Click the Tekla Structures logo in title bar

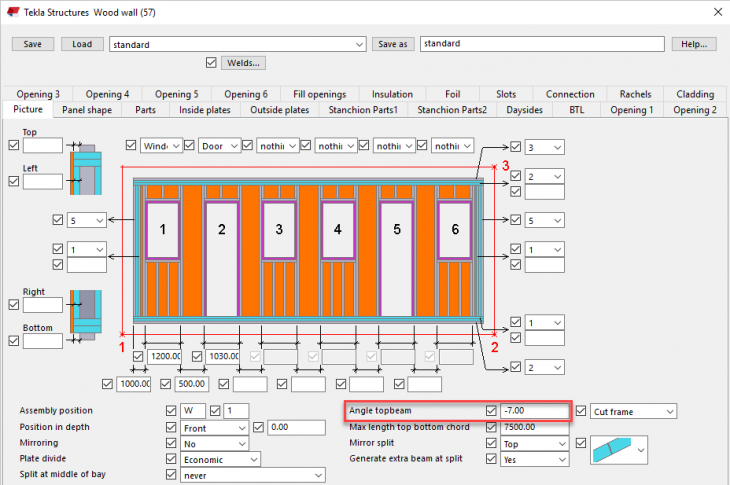point(11,11)
